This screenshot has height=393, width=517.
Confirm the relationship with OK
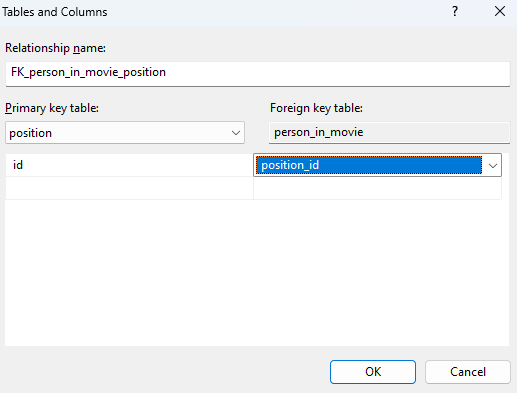coord(373,372)
